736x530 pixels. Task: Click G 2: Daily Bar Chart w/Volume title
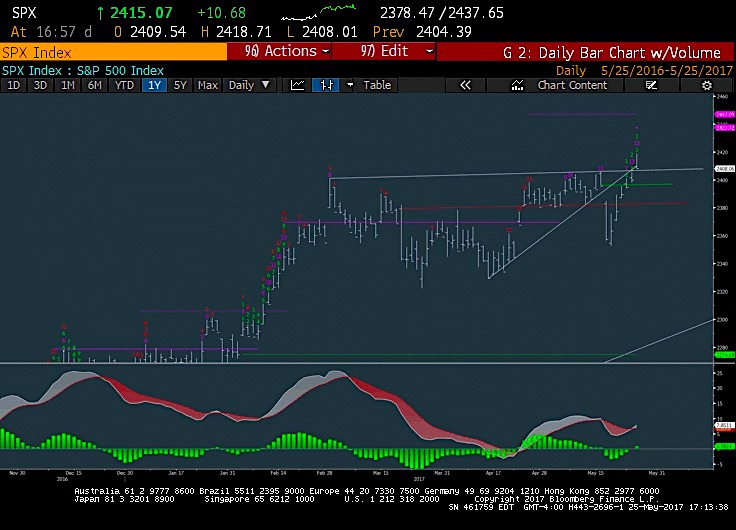pyautogui.click(x=612, y=52)
